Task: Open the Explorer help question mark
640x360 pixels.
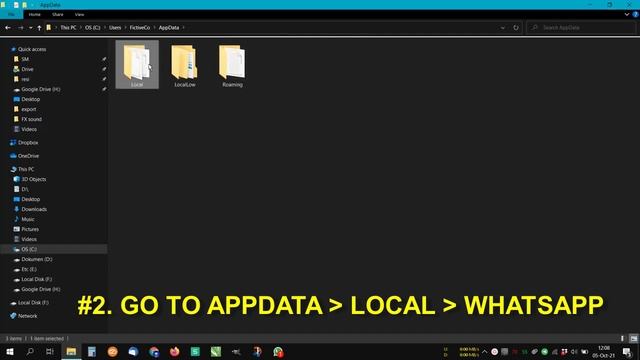Action: click(635, 14)
